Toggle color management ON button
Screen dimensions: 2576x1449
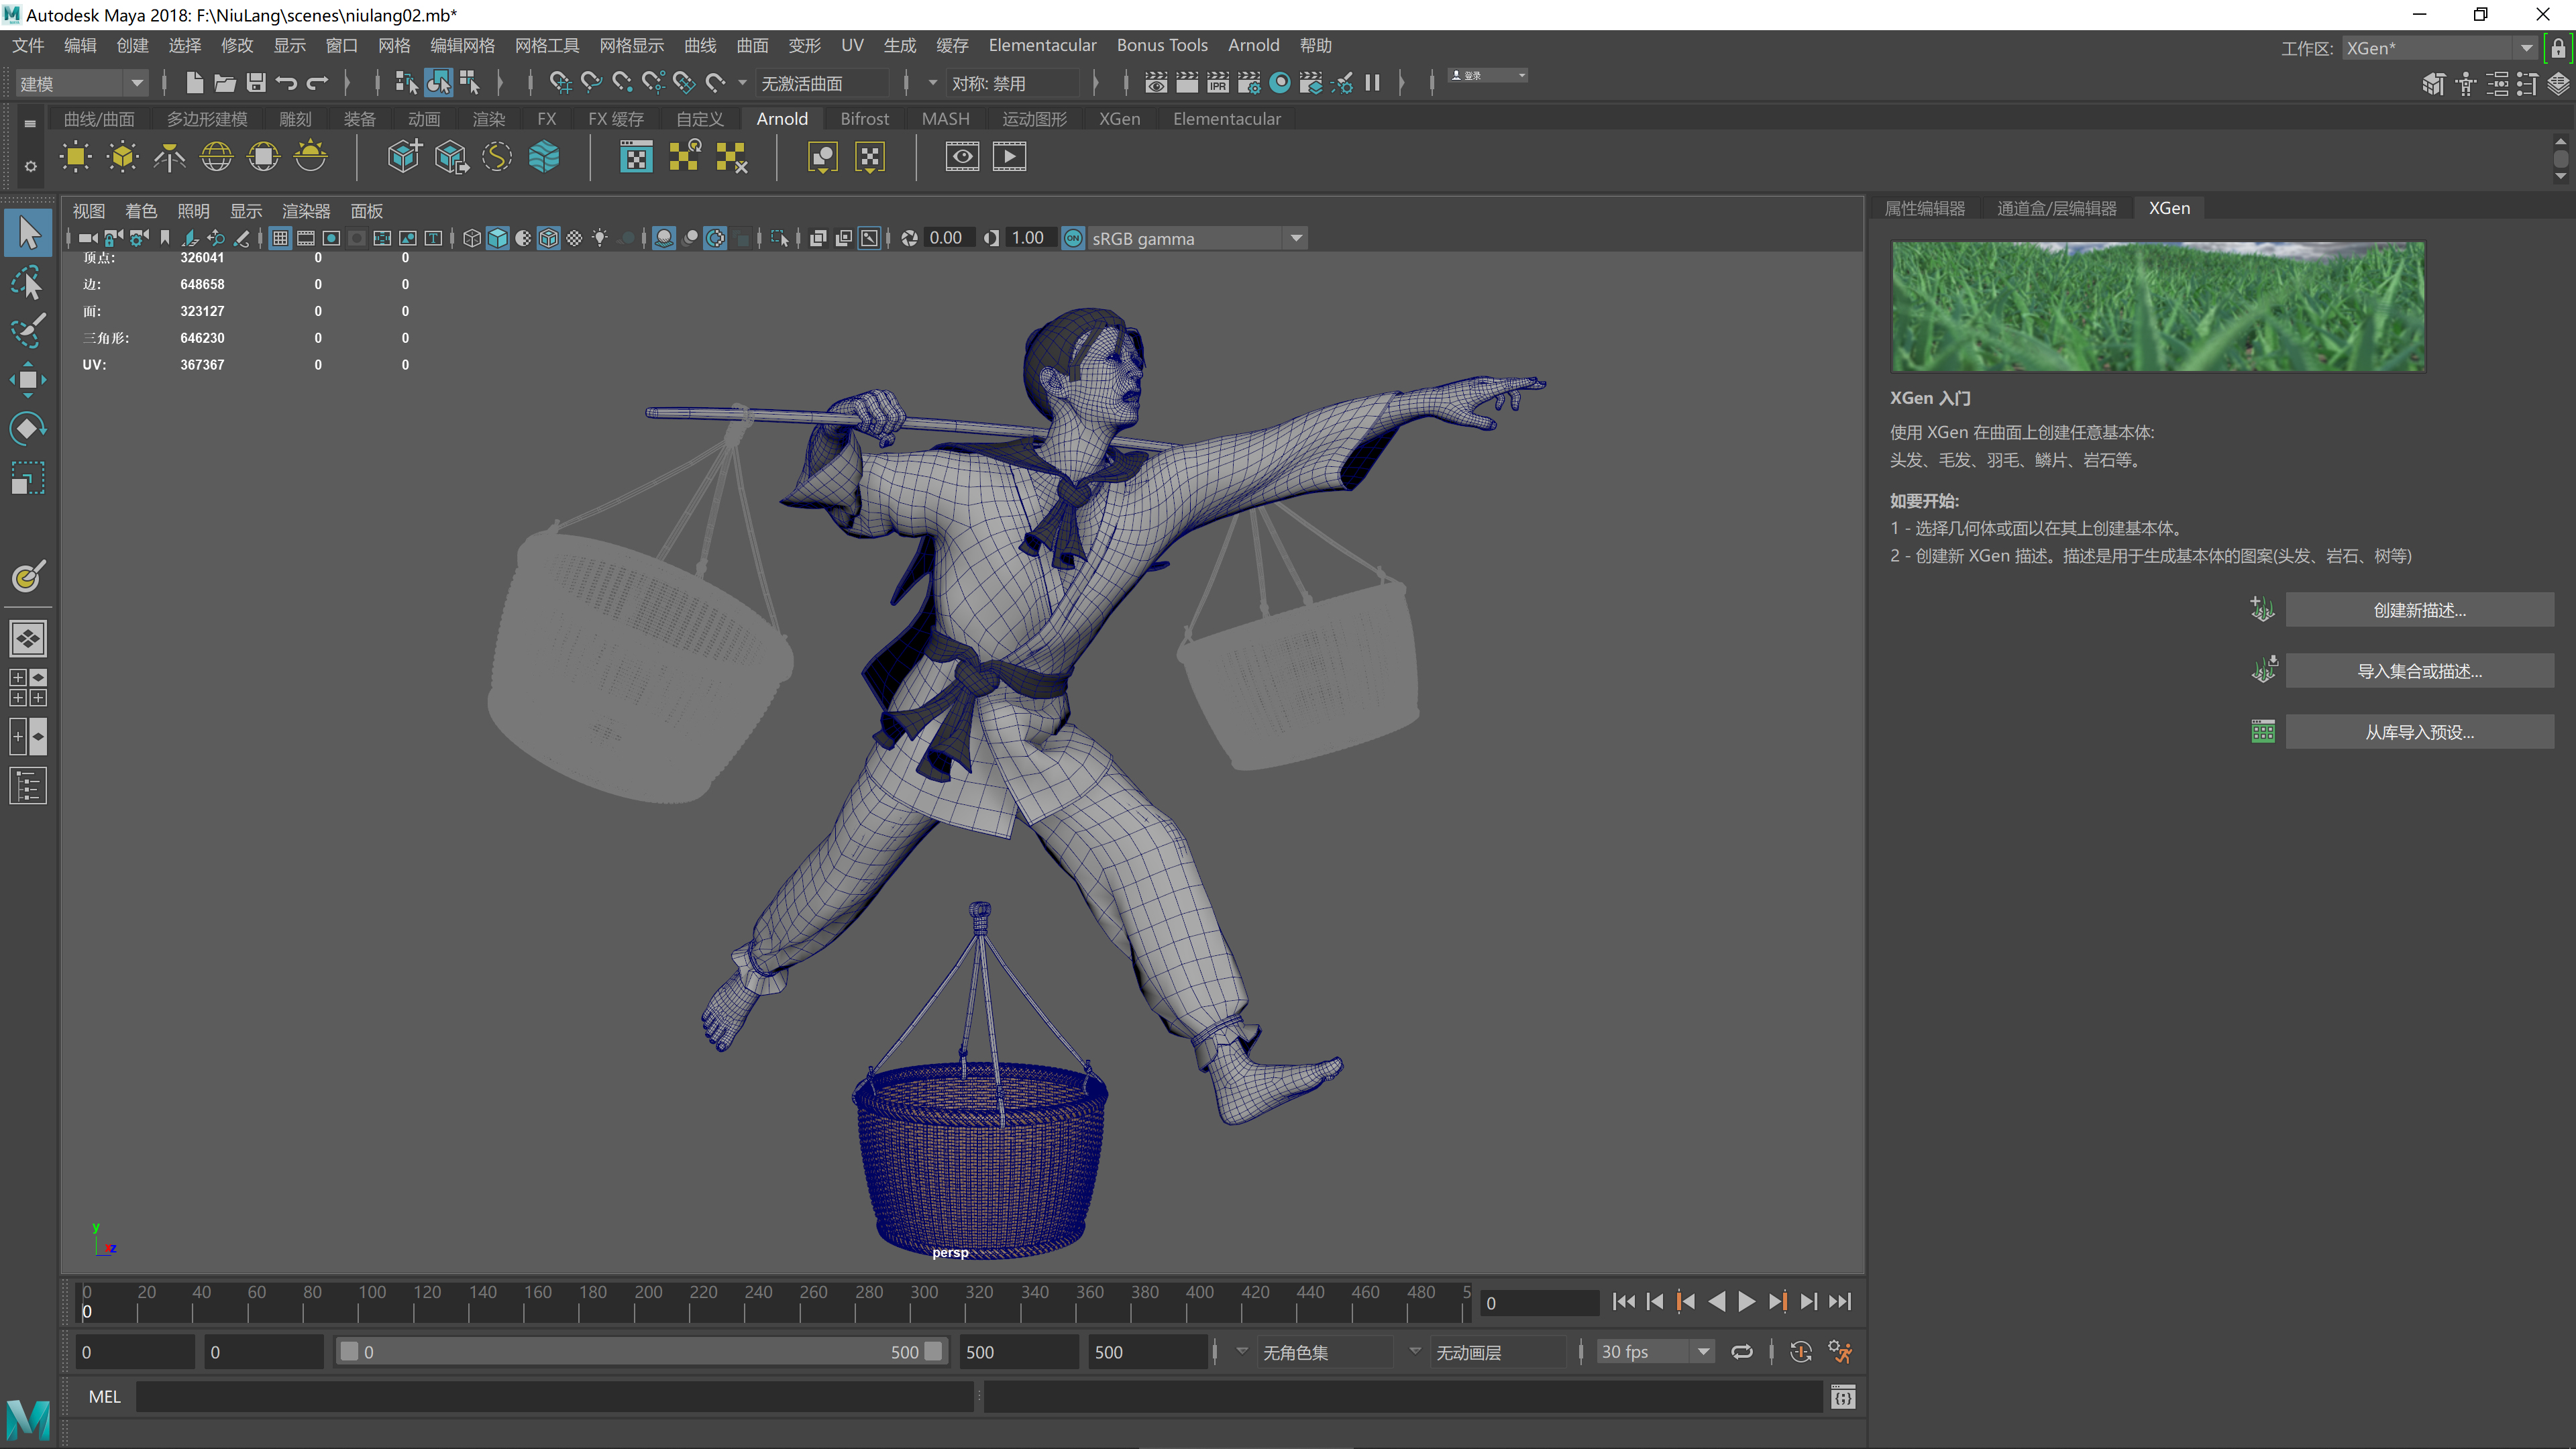[x=1072, y=238]
